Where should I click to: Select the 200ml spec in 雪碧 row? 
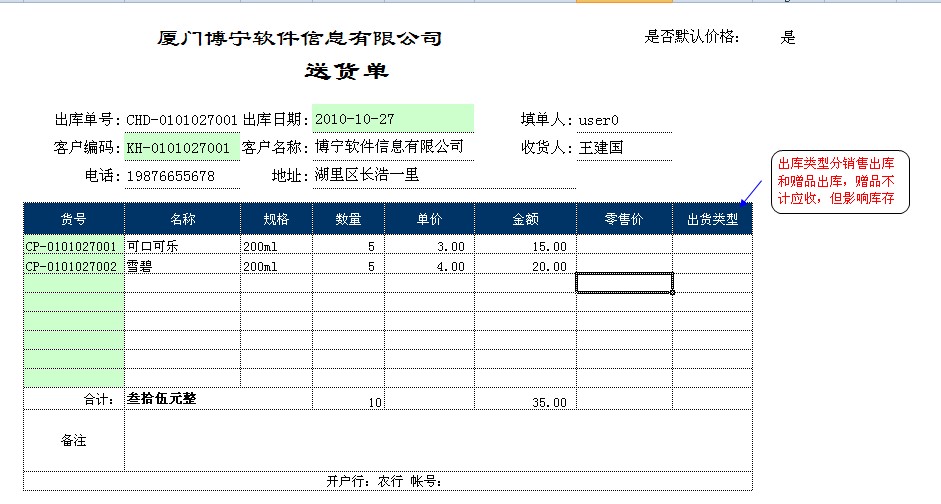260,266
